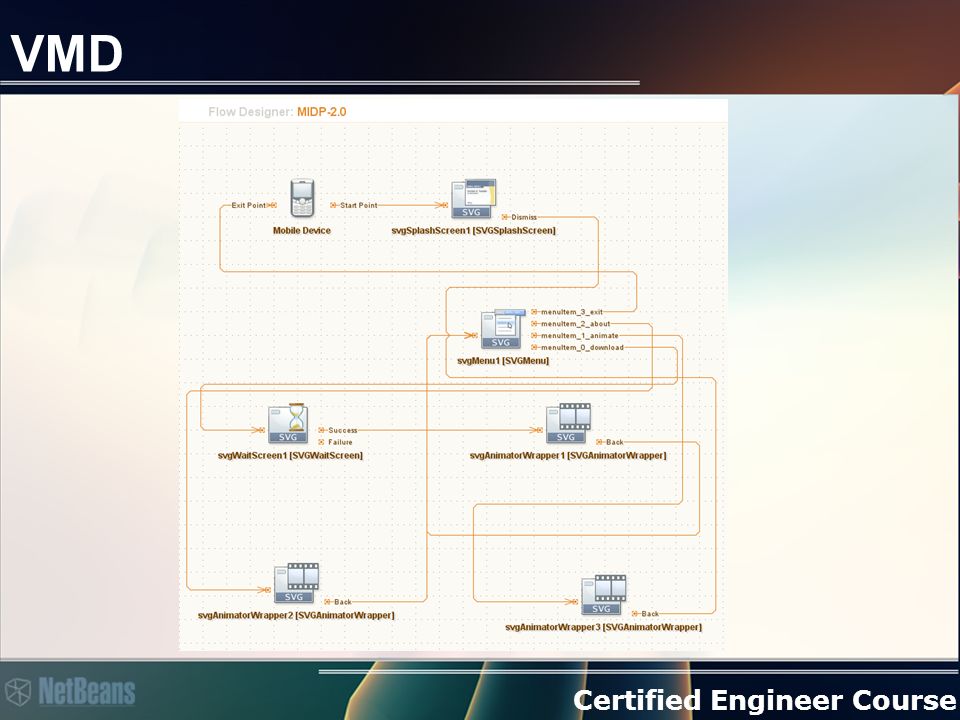
Task: Click the Success connector pin
Action: coord(321,430)
